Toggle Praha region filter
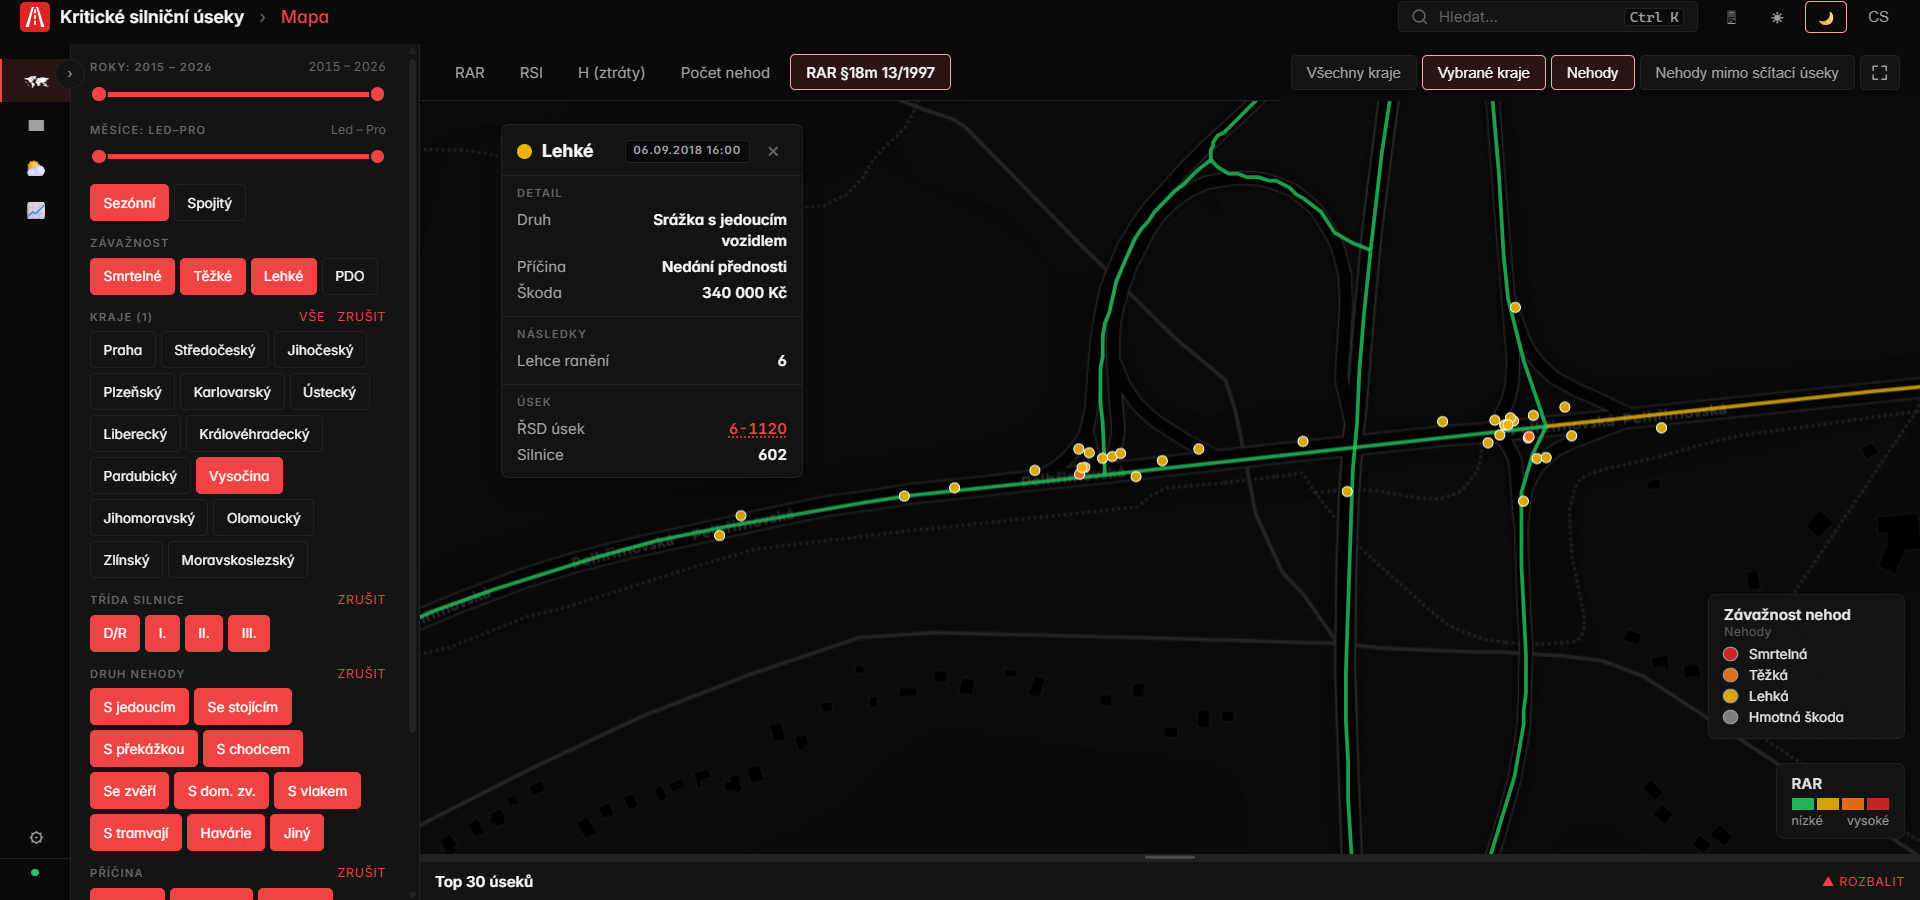The width and height of the screenshot is (1920, 900). point(122,350)
